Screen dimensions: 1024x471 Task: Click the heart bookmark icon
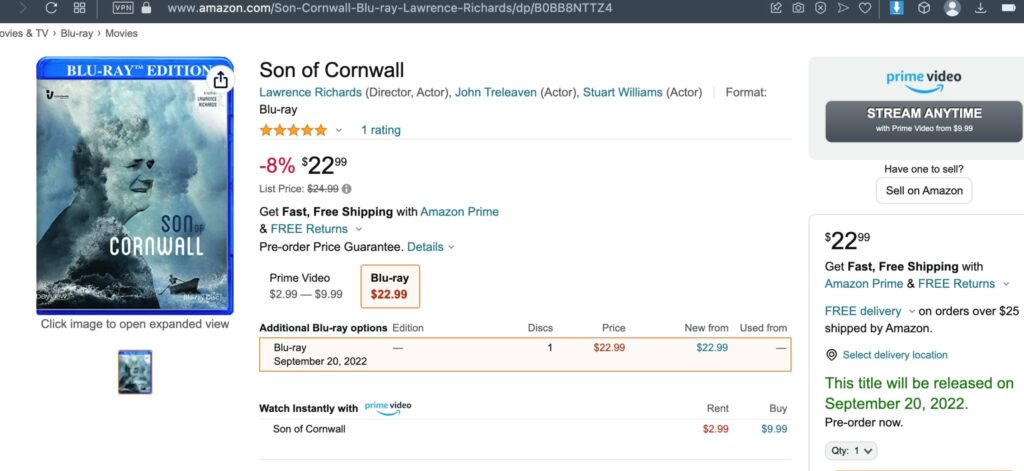(864, 8)
